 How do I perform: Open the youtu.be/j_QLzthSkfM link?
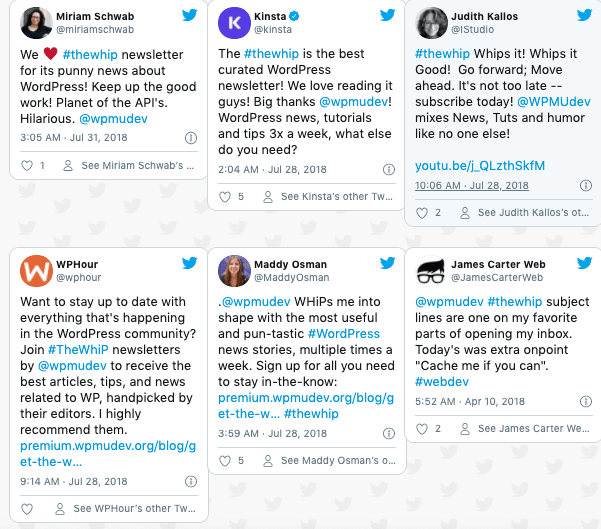point(482,165)
